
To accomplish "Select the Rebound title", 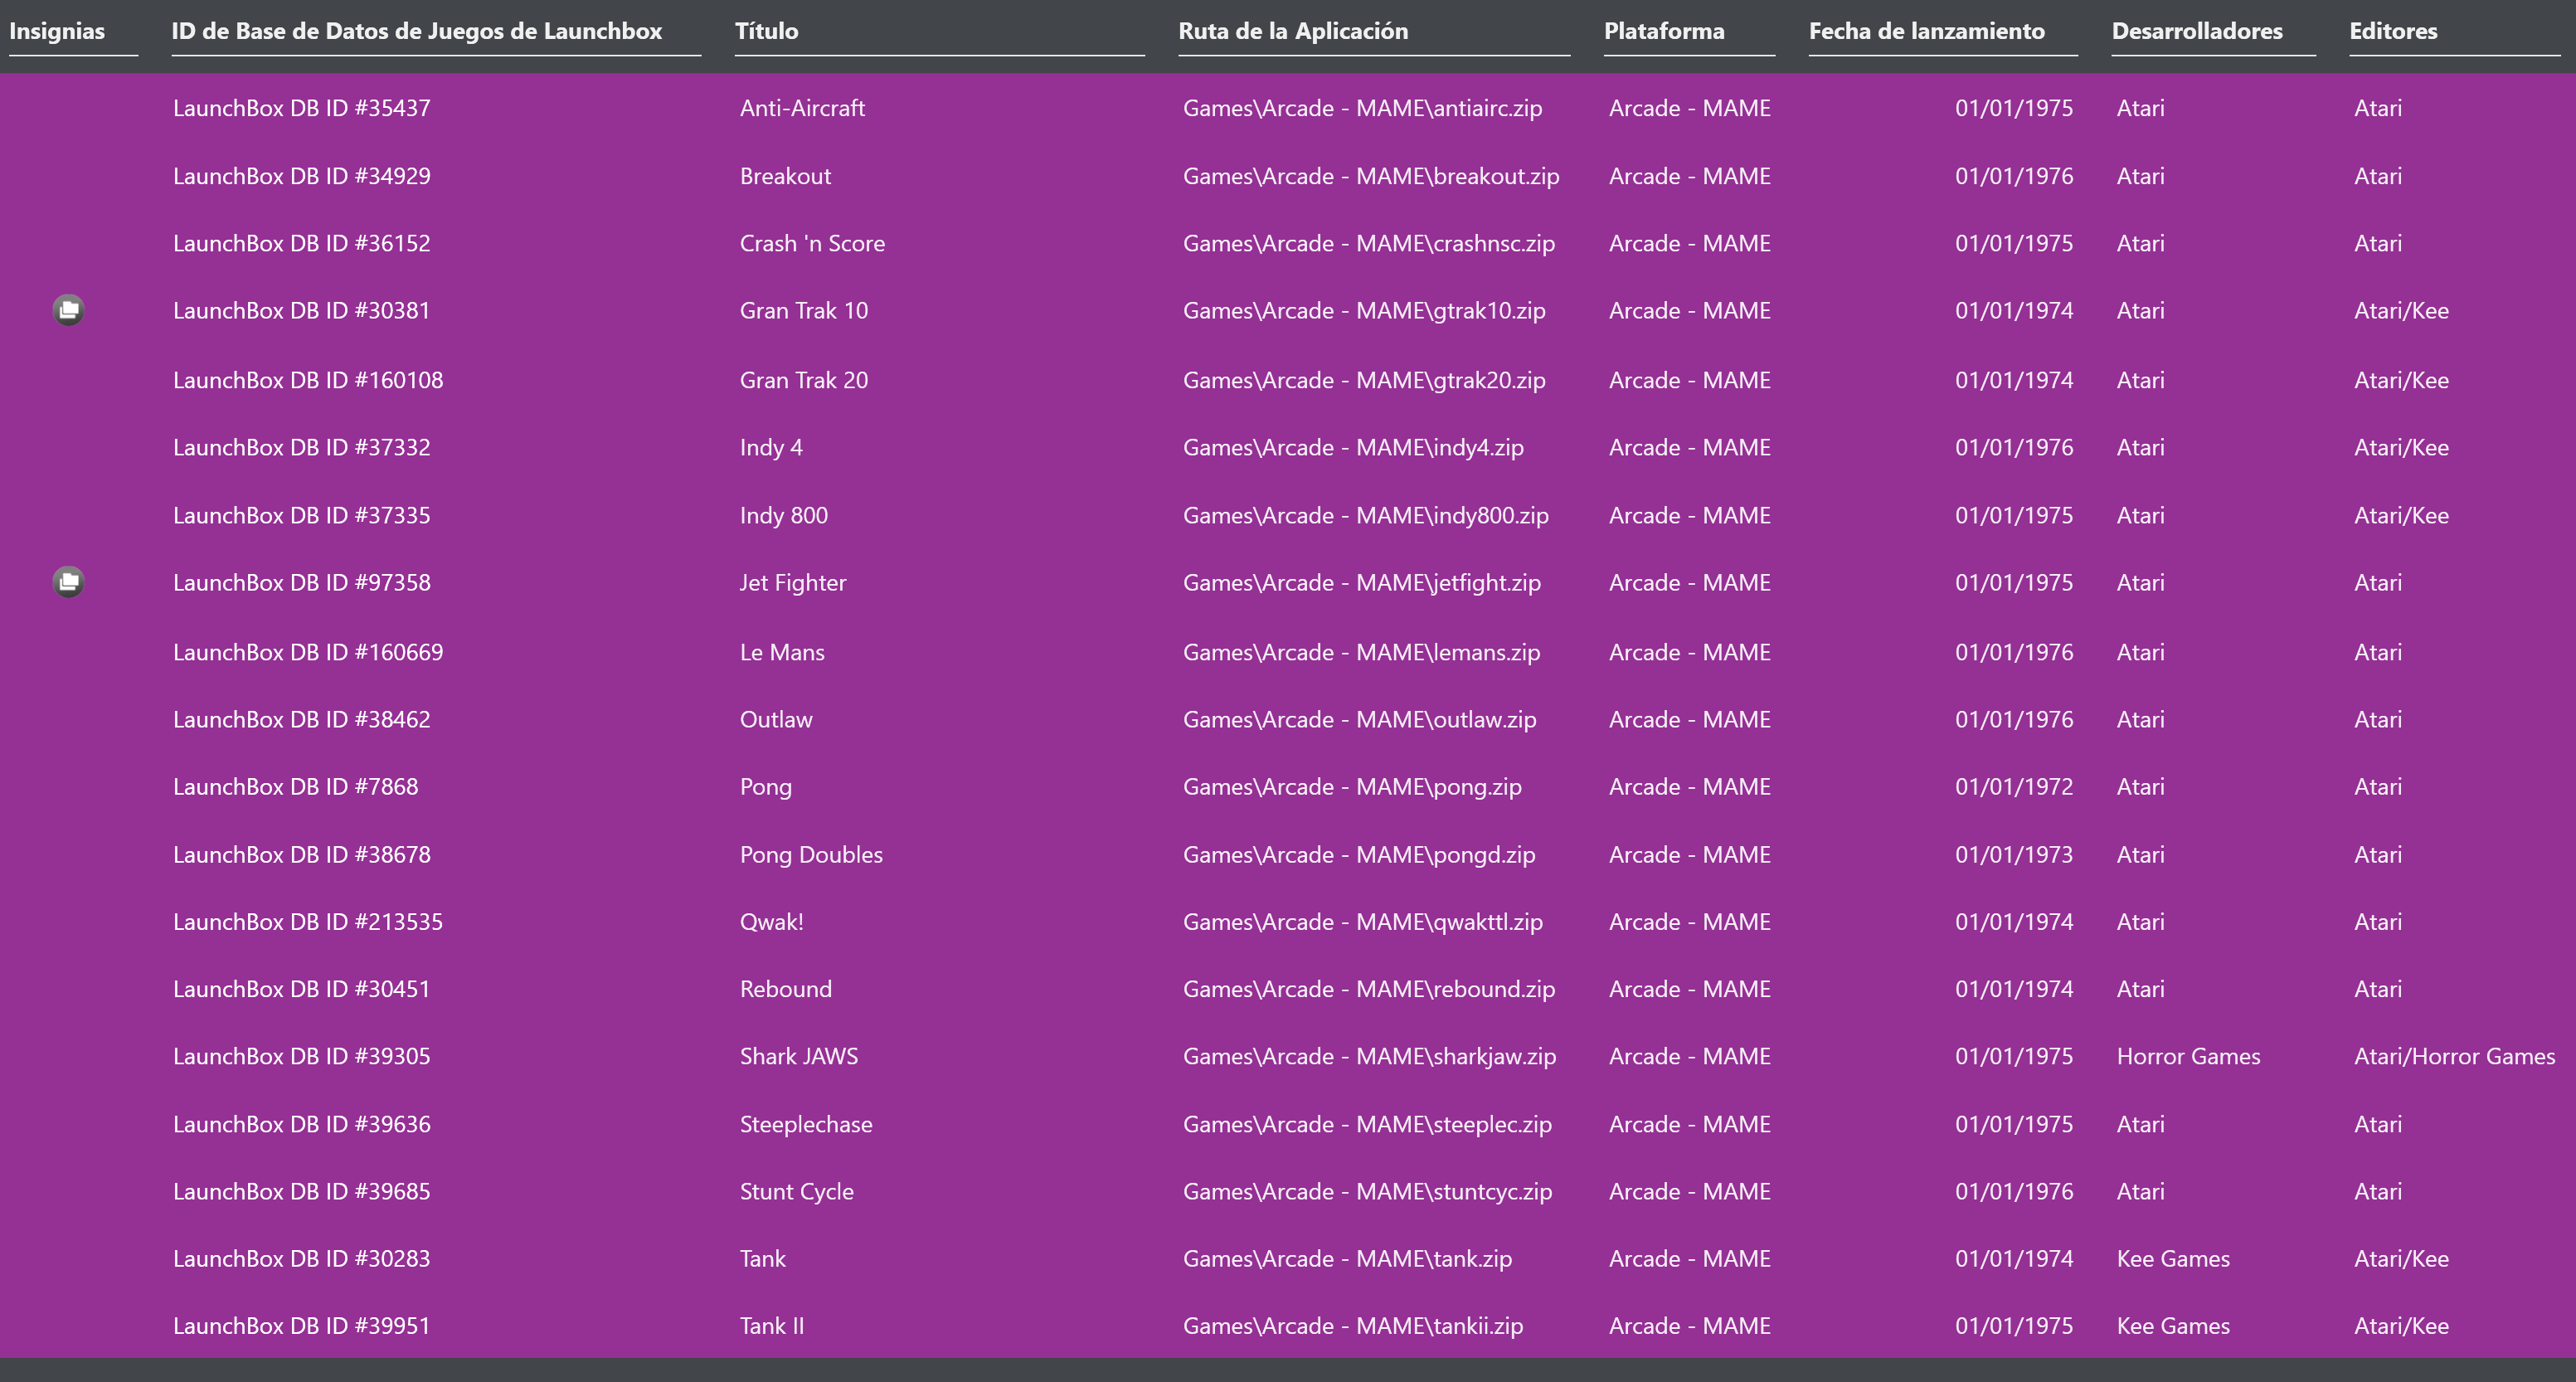I will 786,989.
